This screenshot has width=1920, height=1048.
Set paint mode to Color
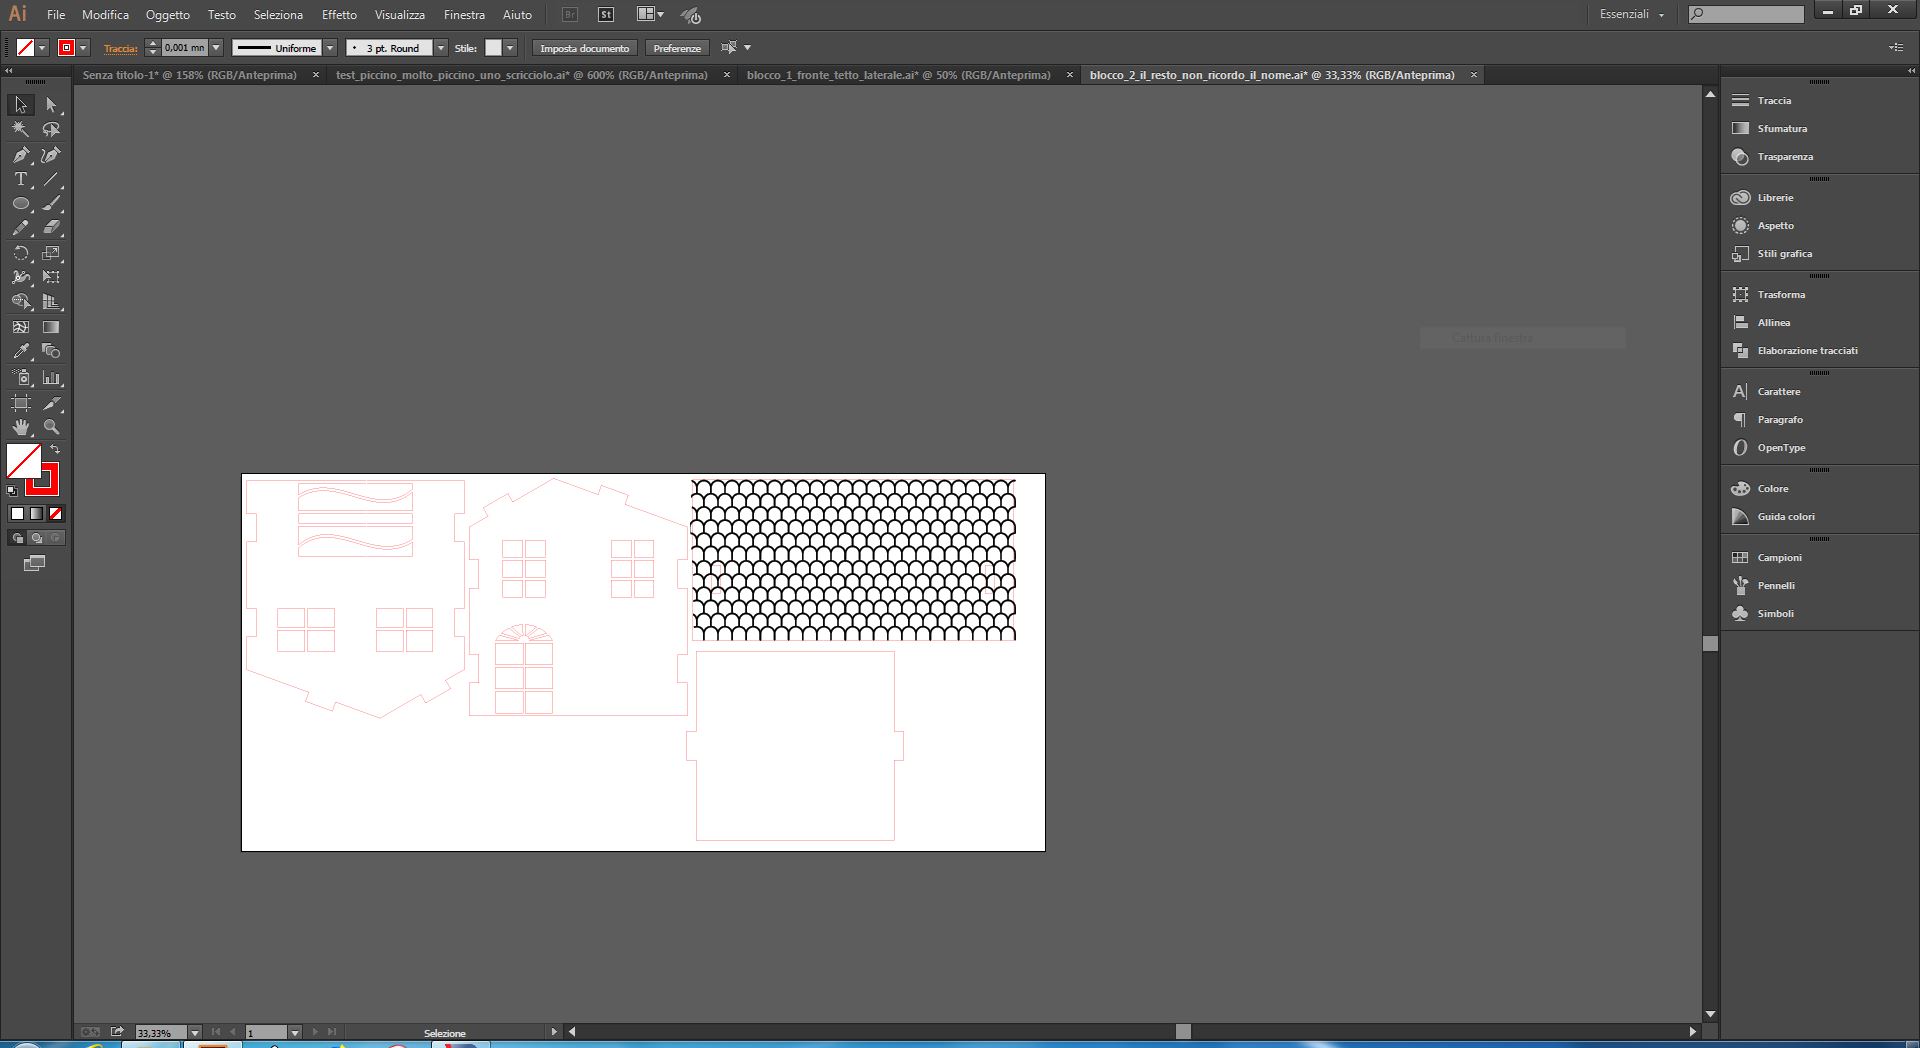pyautogui.click(x=17, y=514)
